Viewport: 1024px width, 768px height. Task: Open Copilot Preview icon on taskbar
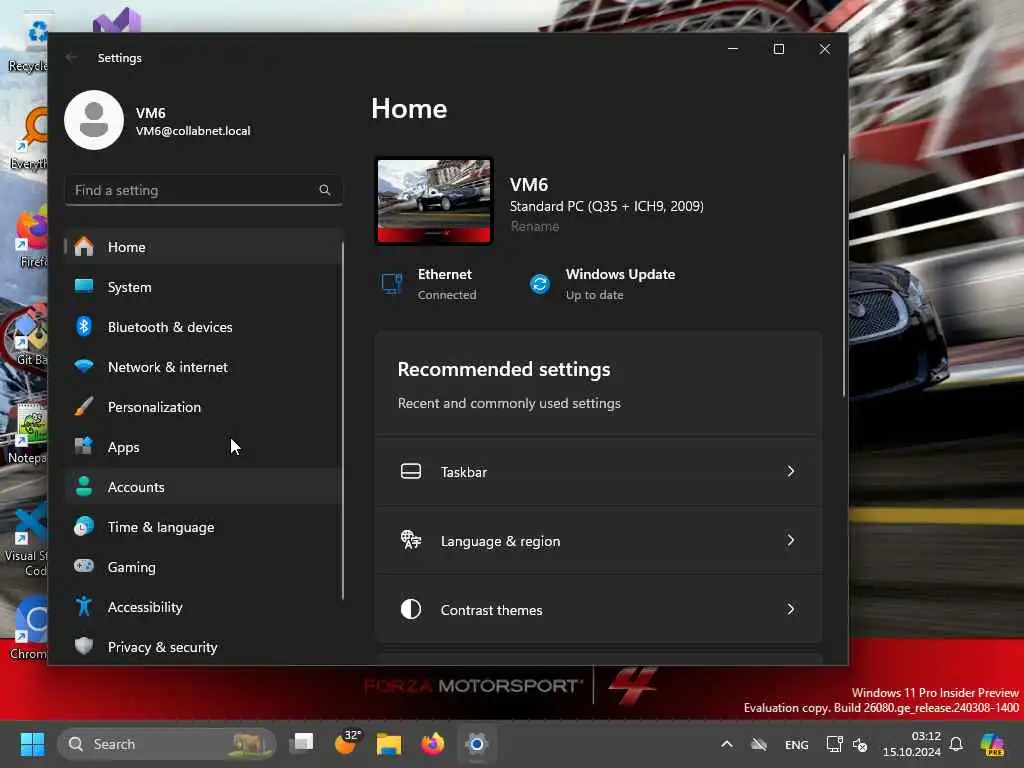[992, 744]
